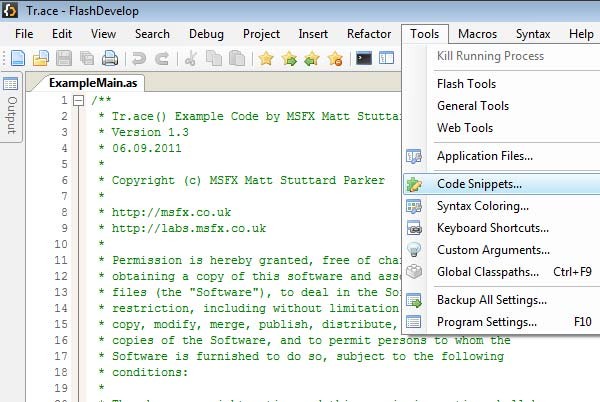This screenshot has height=402, width=600.
Task: Click the Save file floppy icon
Action: pos(64,59)
